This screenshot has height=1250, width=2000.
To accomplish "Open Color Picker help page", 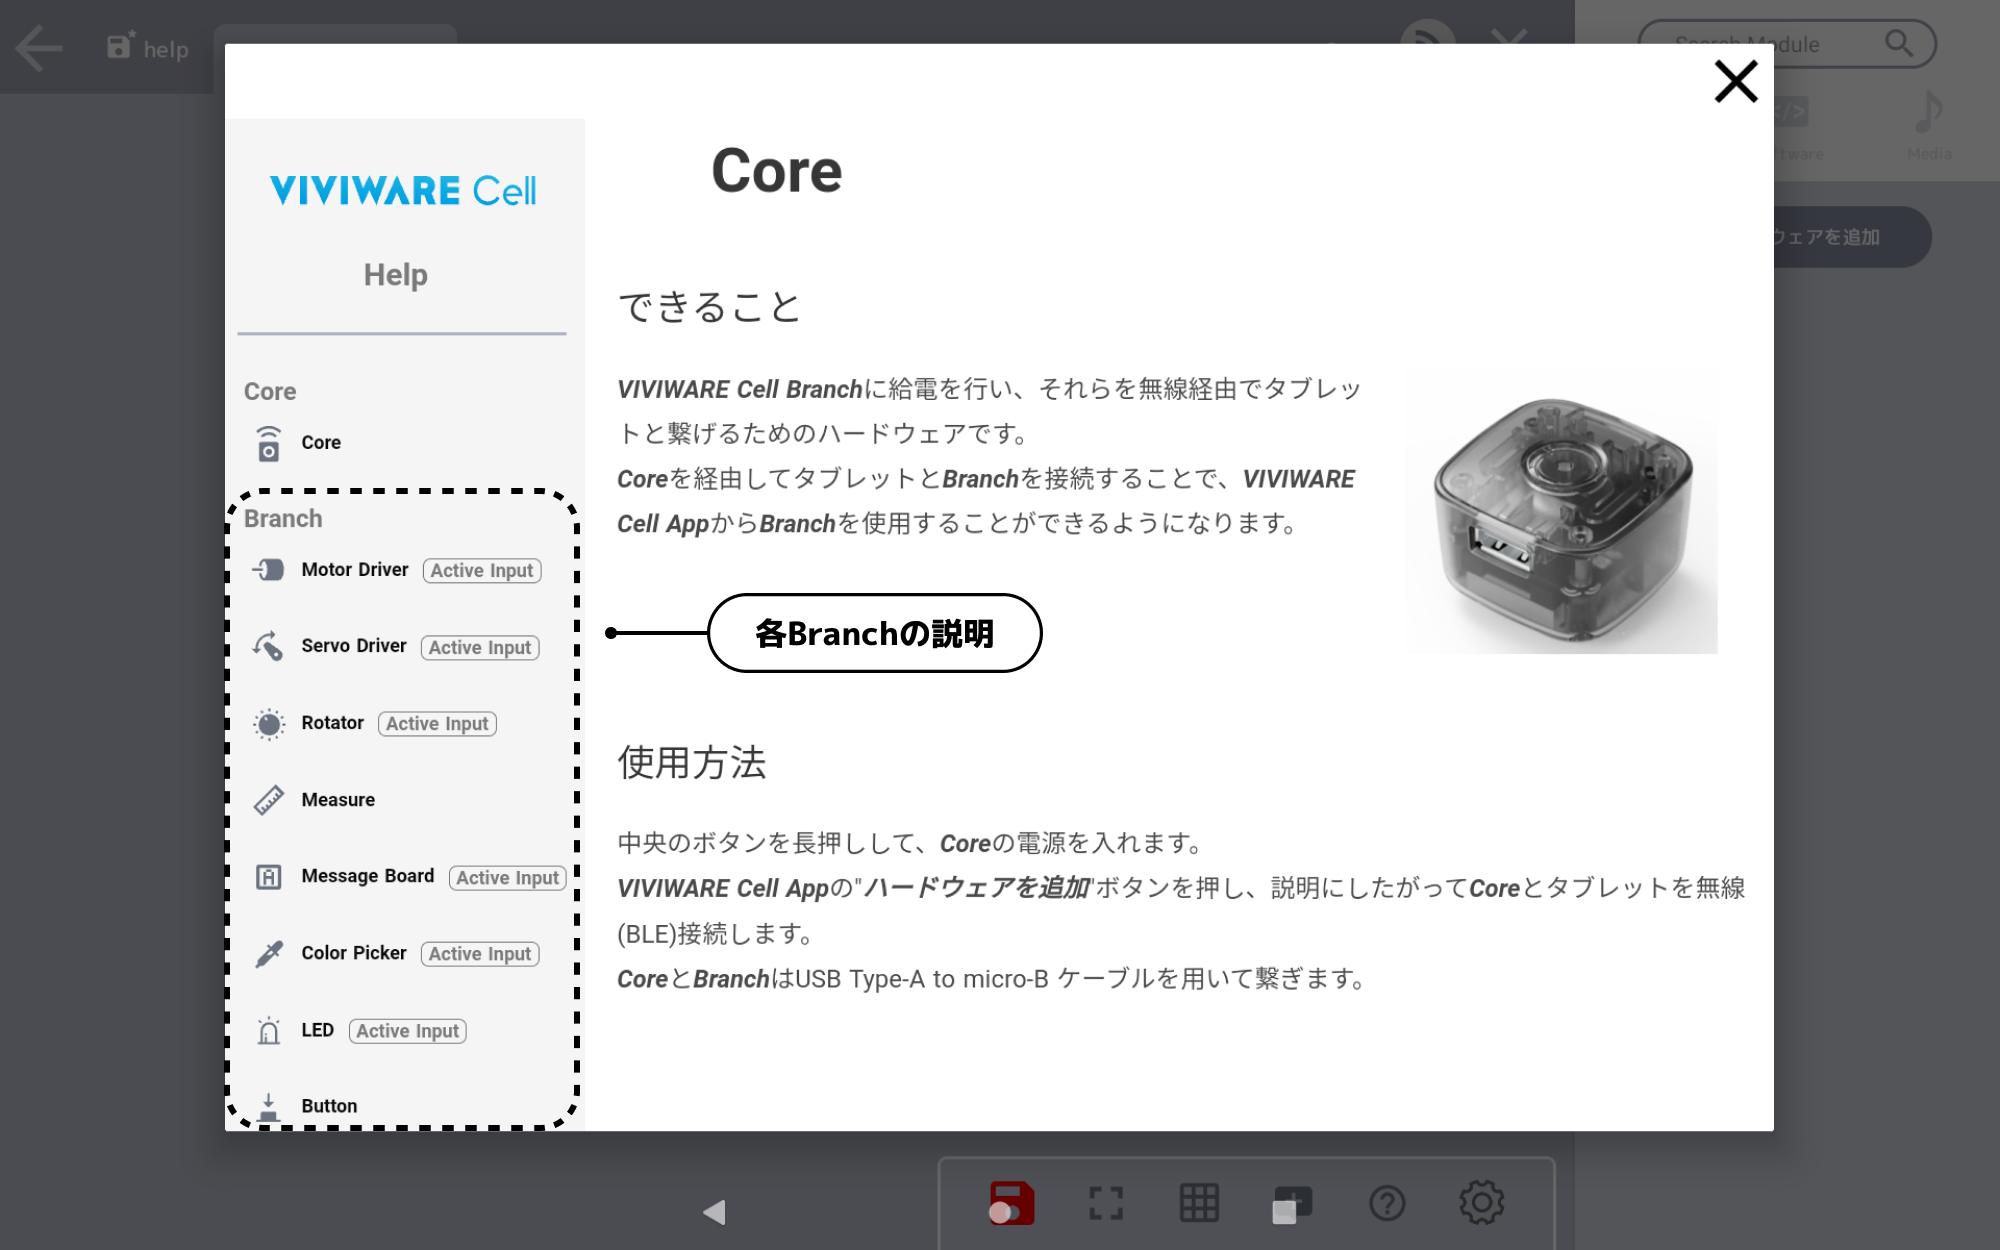I will [354, 953].
